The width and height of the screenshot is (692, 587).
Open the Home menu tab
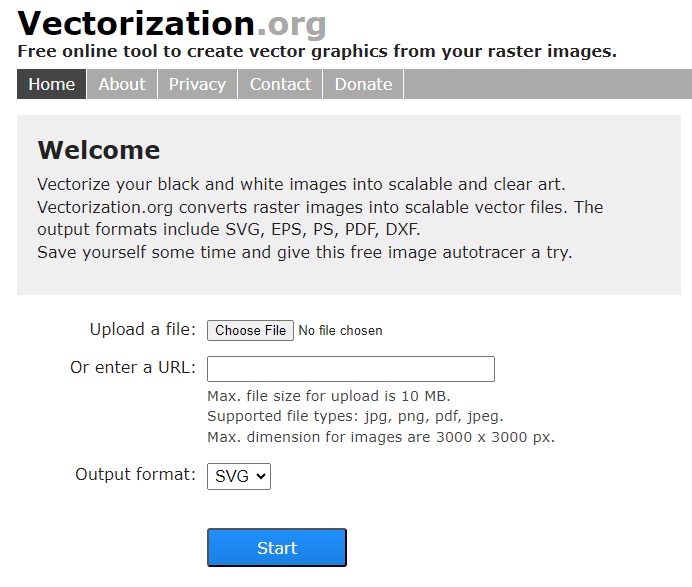[x=52, y=84]
